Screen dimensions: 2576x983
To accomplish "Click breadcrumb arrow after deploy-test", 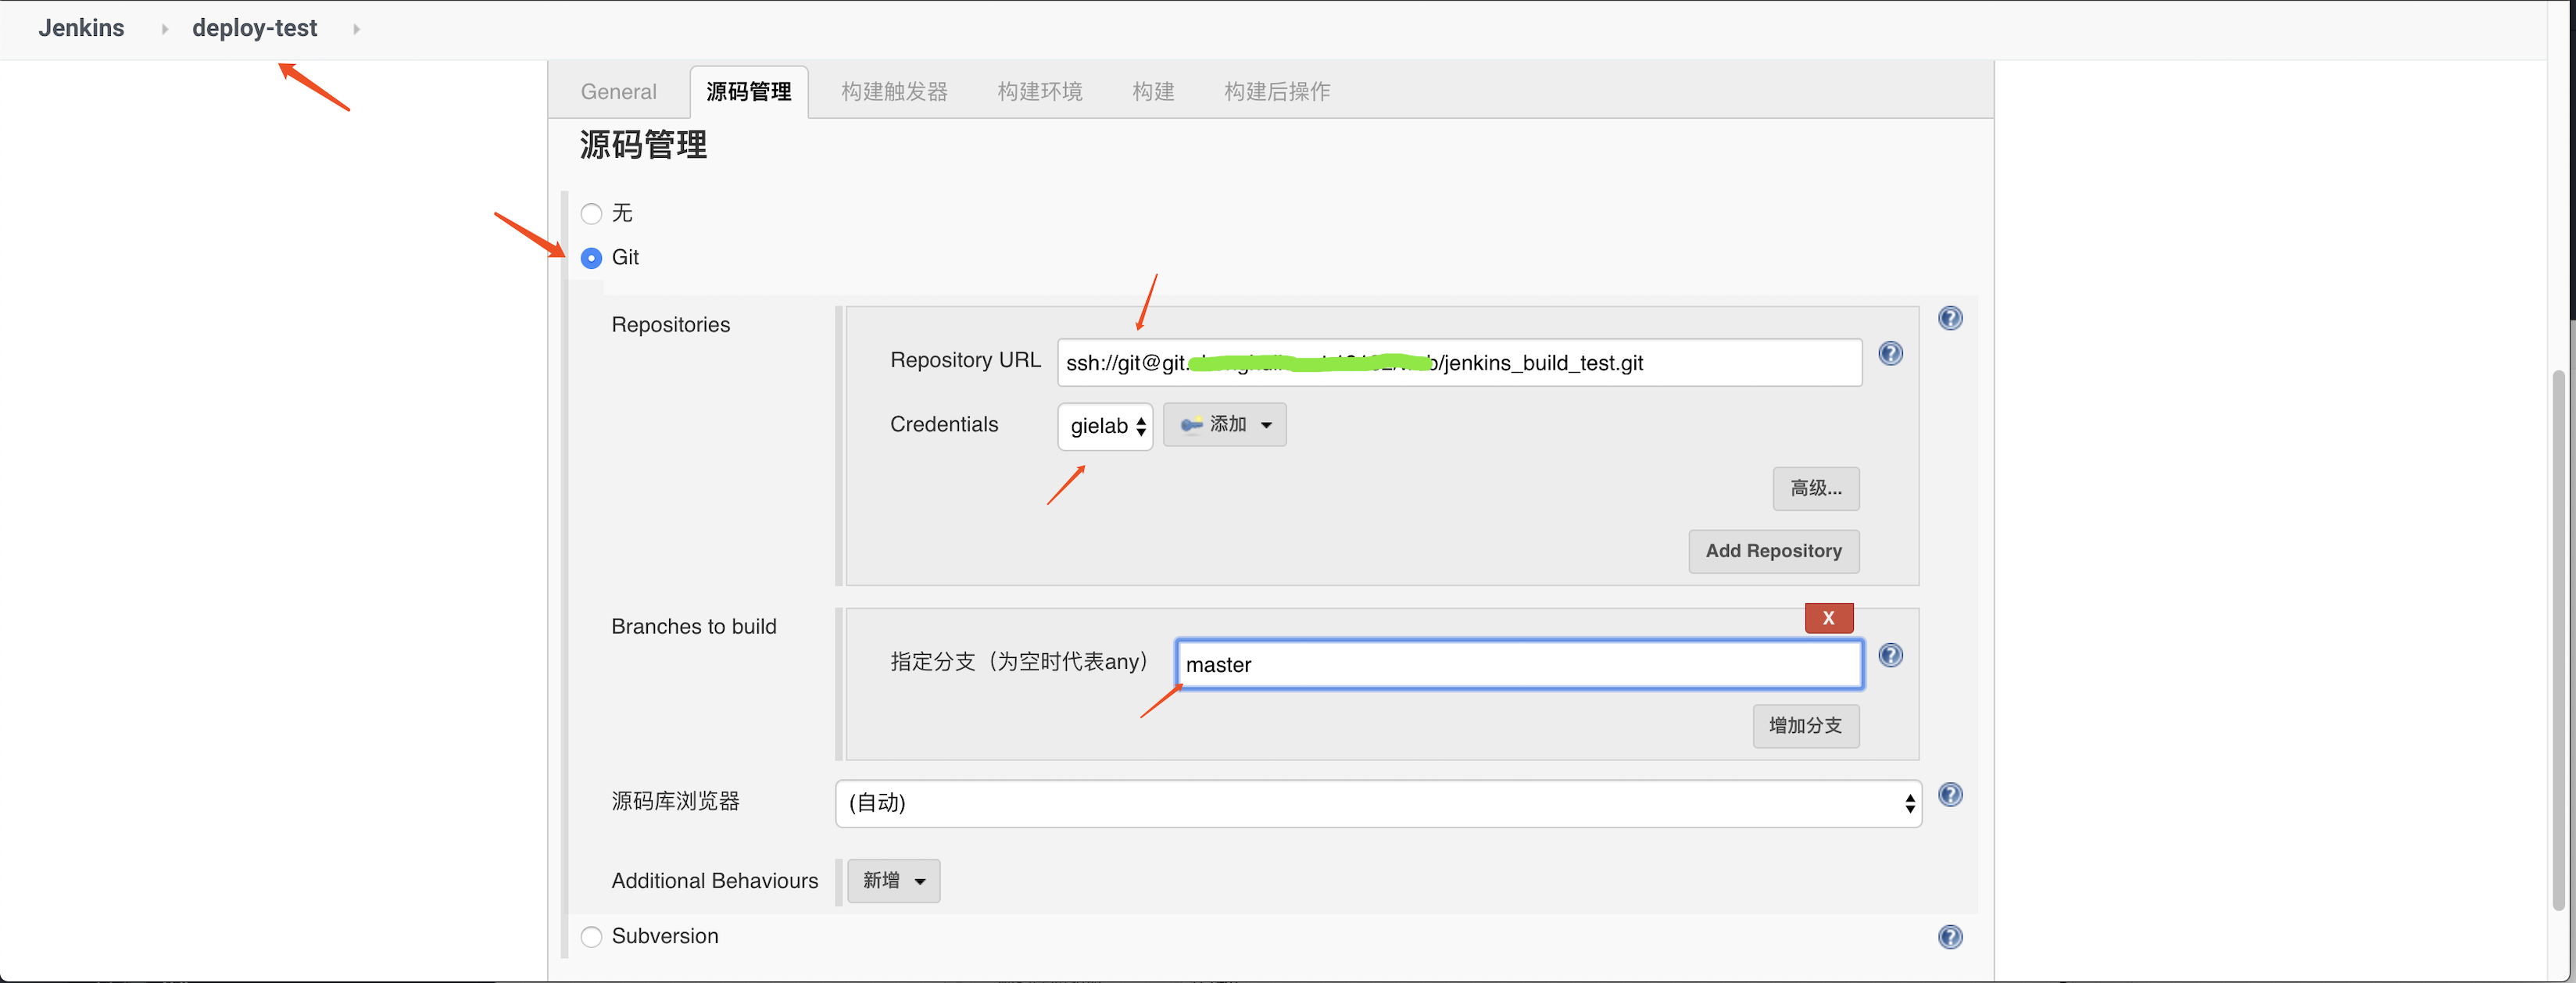I will click(356, 29).
